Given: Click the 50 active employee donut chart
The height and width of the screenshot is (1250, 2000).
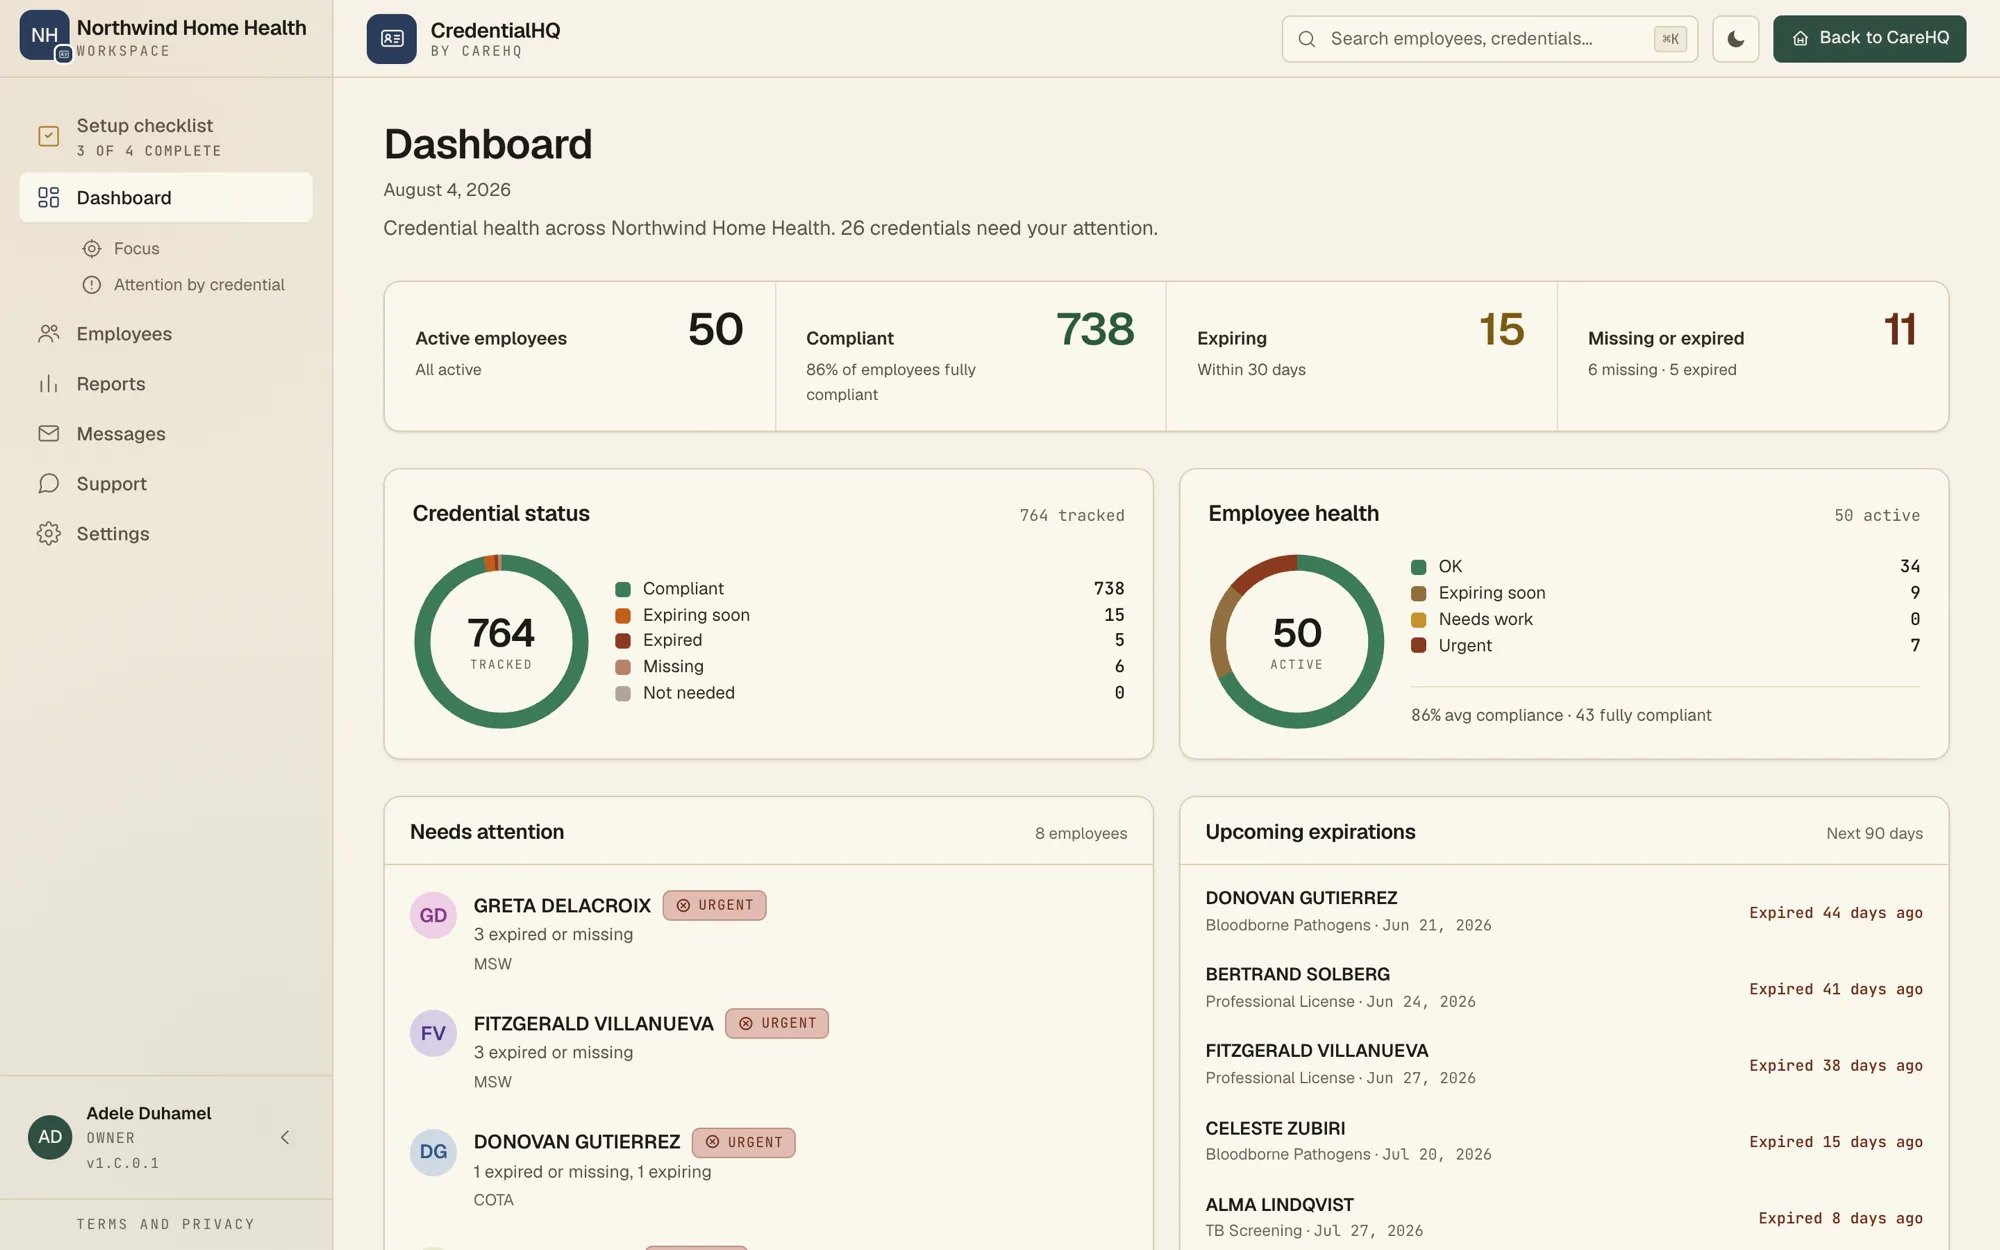Looking at the screenshot, I should pyautogui.click(x=1297, y=641).
